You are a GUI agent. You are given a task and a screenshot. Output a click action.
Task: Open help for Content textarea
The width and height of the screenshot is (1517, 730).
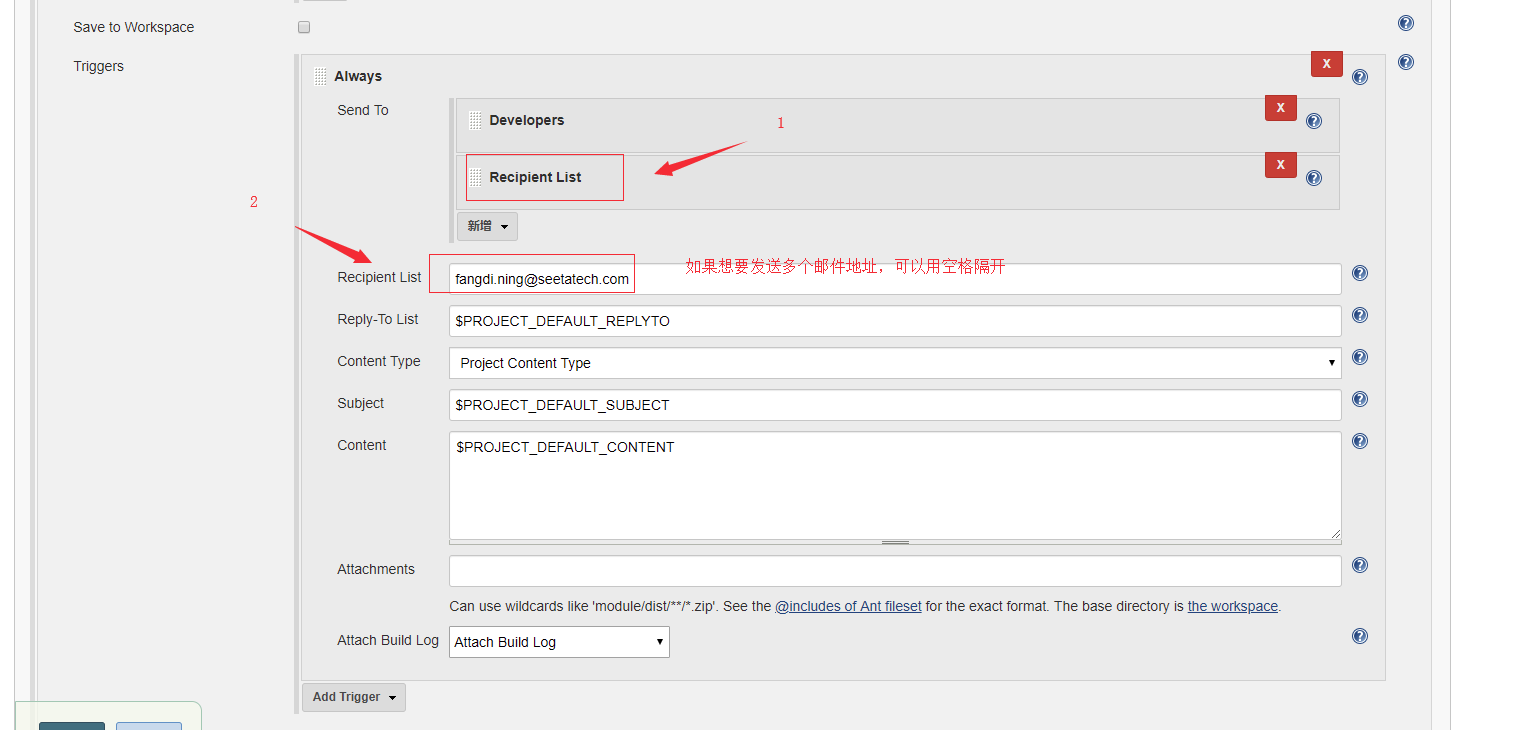pos(1360,441)
